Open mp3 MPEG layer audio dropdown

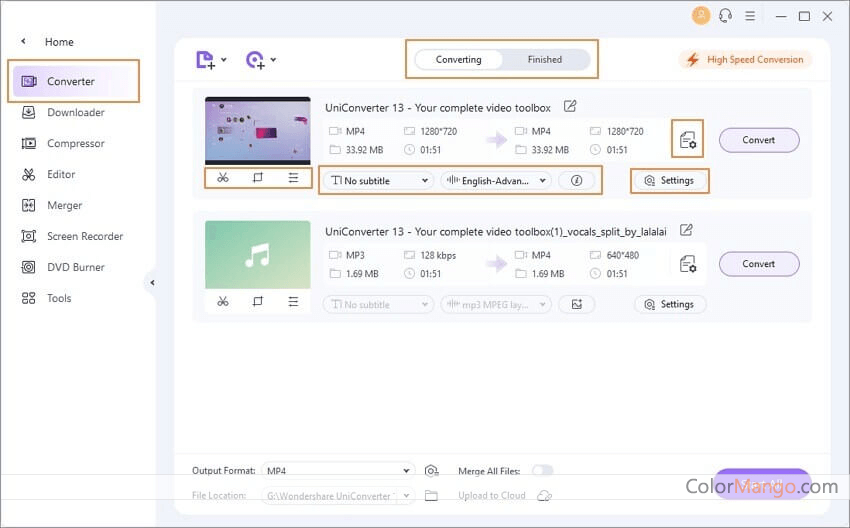tap(496, 304)
